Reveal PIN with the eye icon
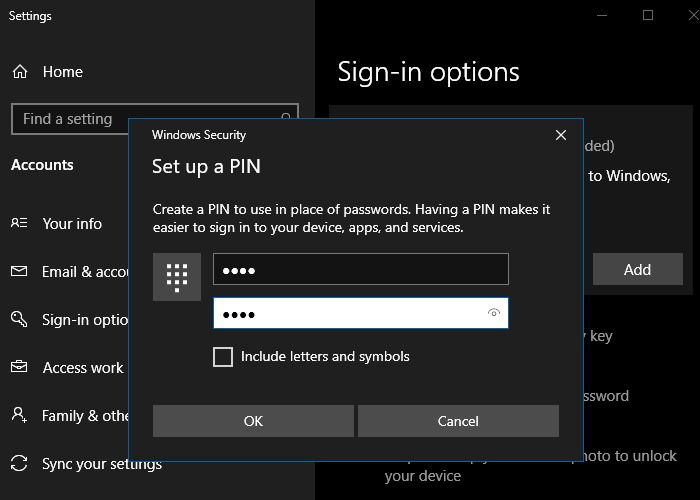This screenshot has height=500, width=700. [493, 313]
